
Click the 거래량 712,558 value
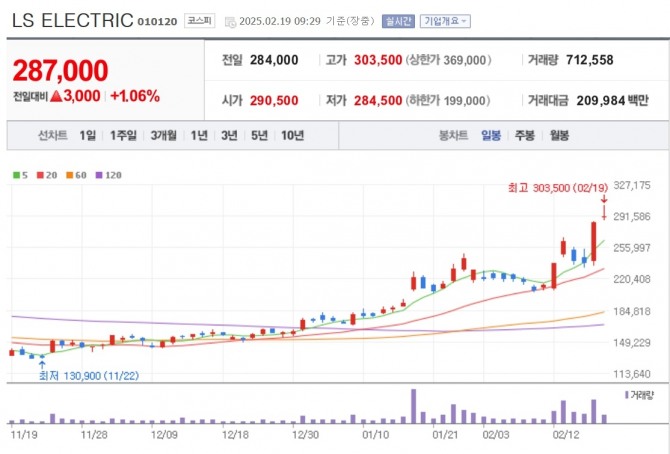point(590,60)
